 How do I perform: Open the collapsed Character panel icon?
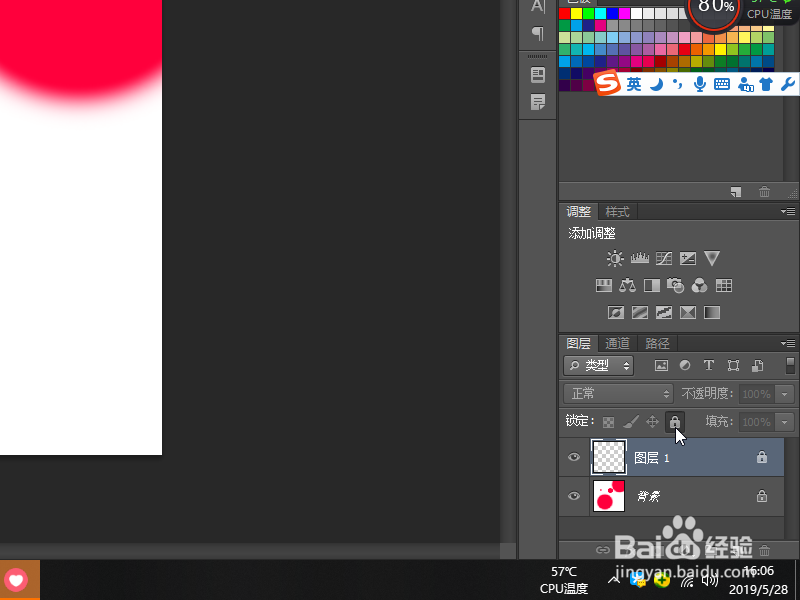pos(538,6)
